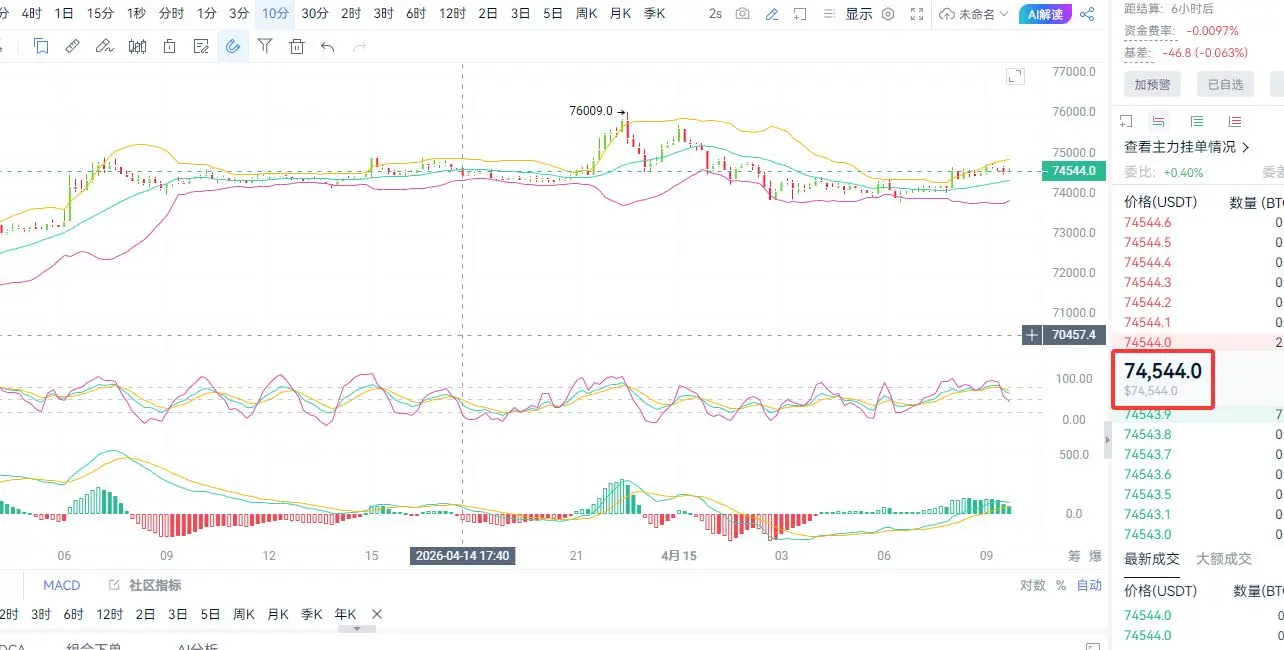Click 基差 label
This screenshot has width=1284, height=650.
coord(1137,53)
